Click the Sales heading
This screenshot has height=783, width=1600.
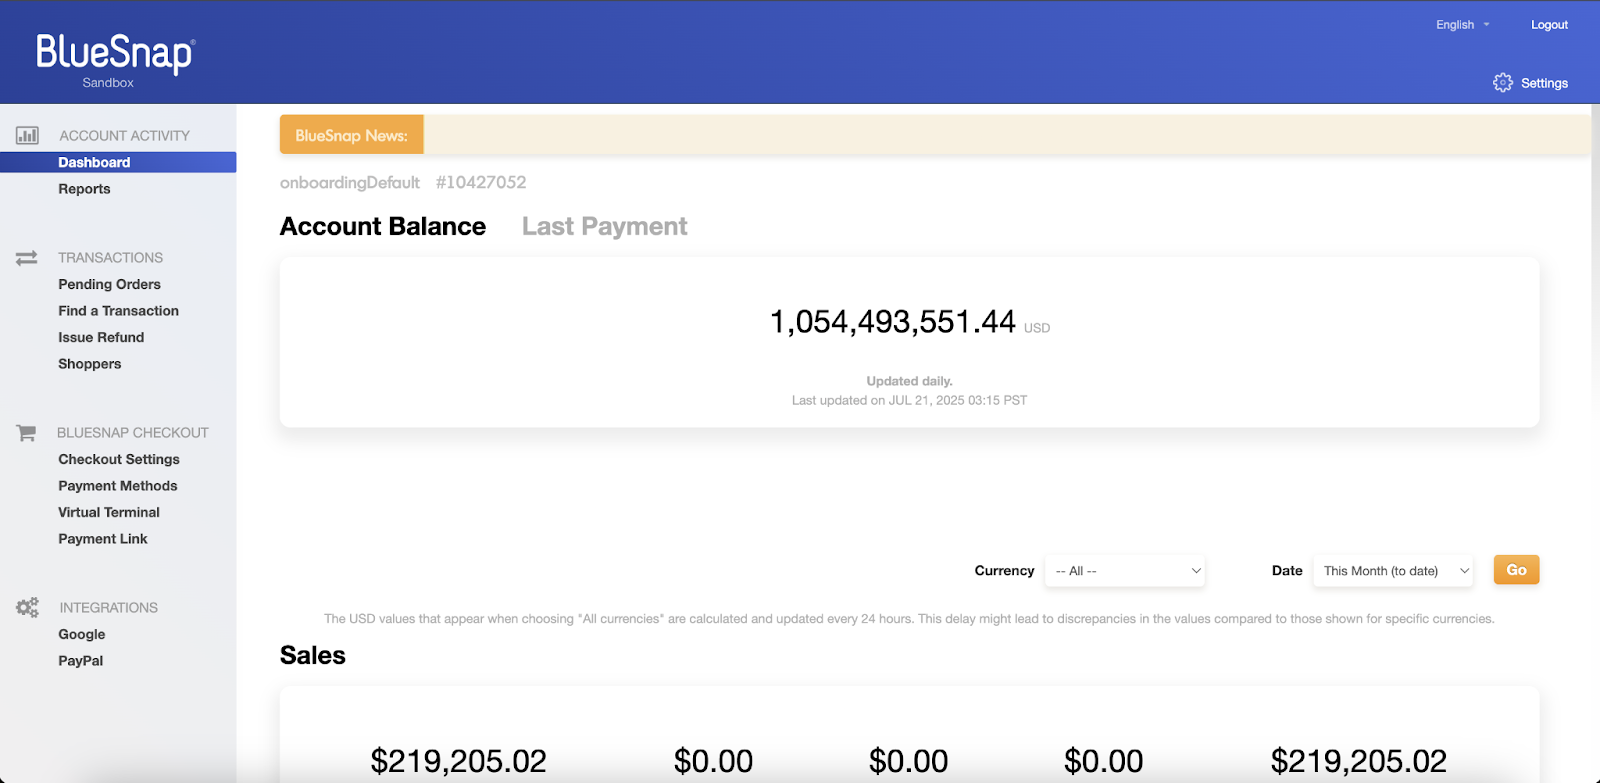point(313,656)
